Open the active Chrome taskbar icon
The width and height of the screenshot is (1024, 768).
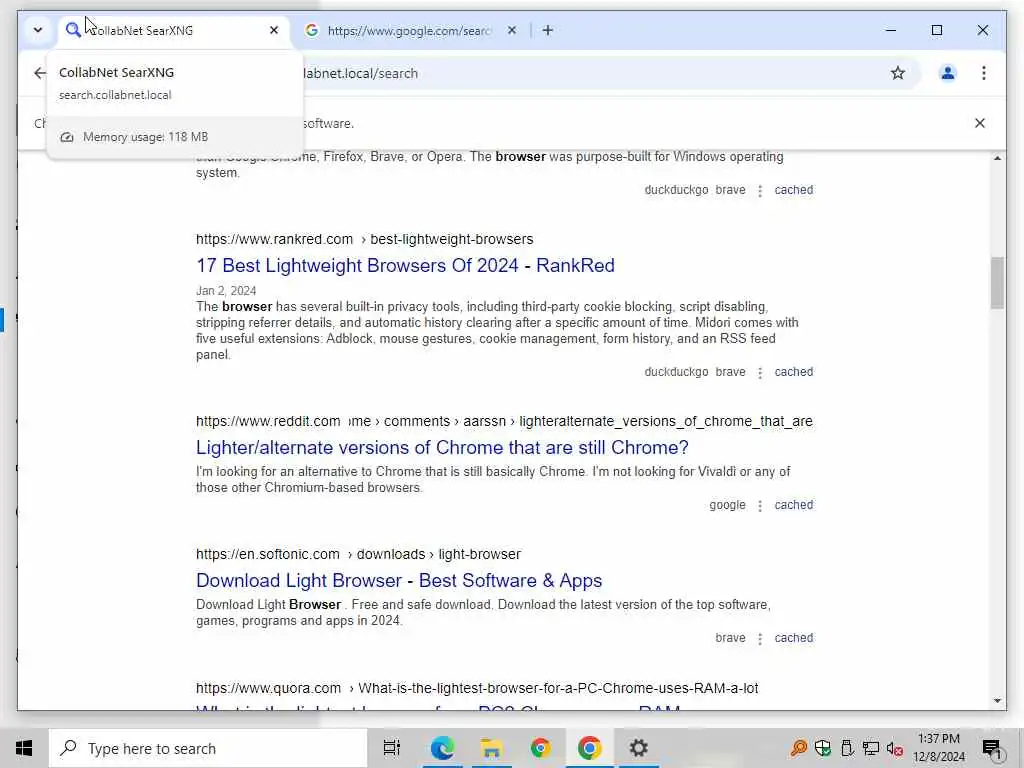click(589, 748)
